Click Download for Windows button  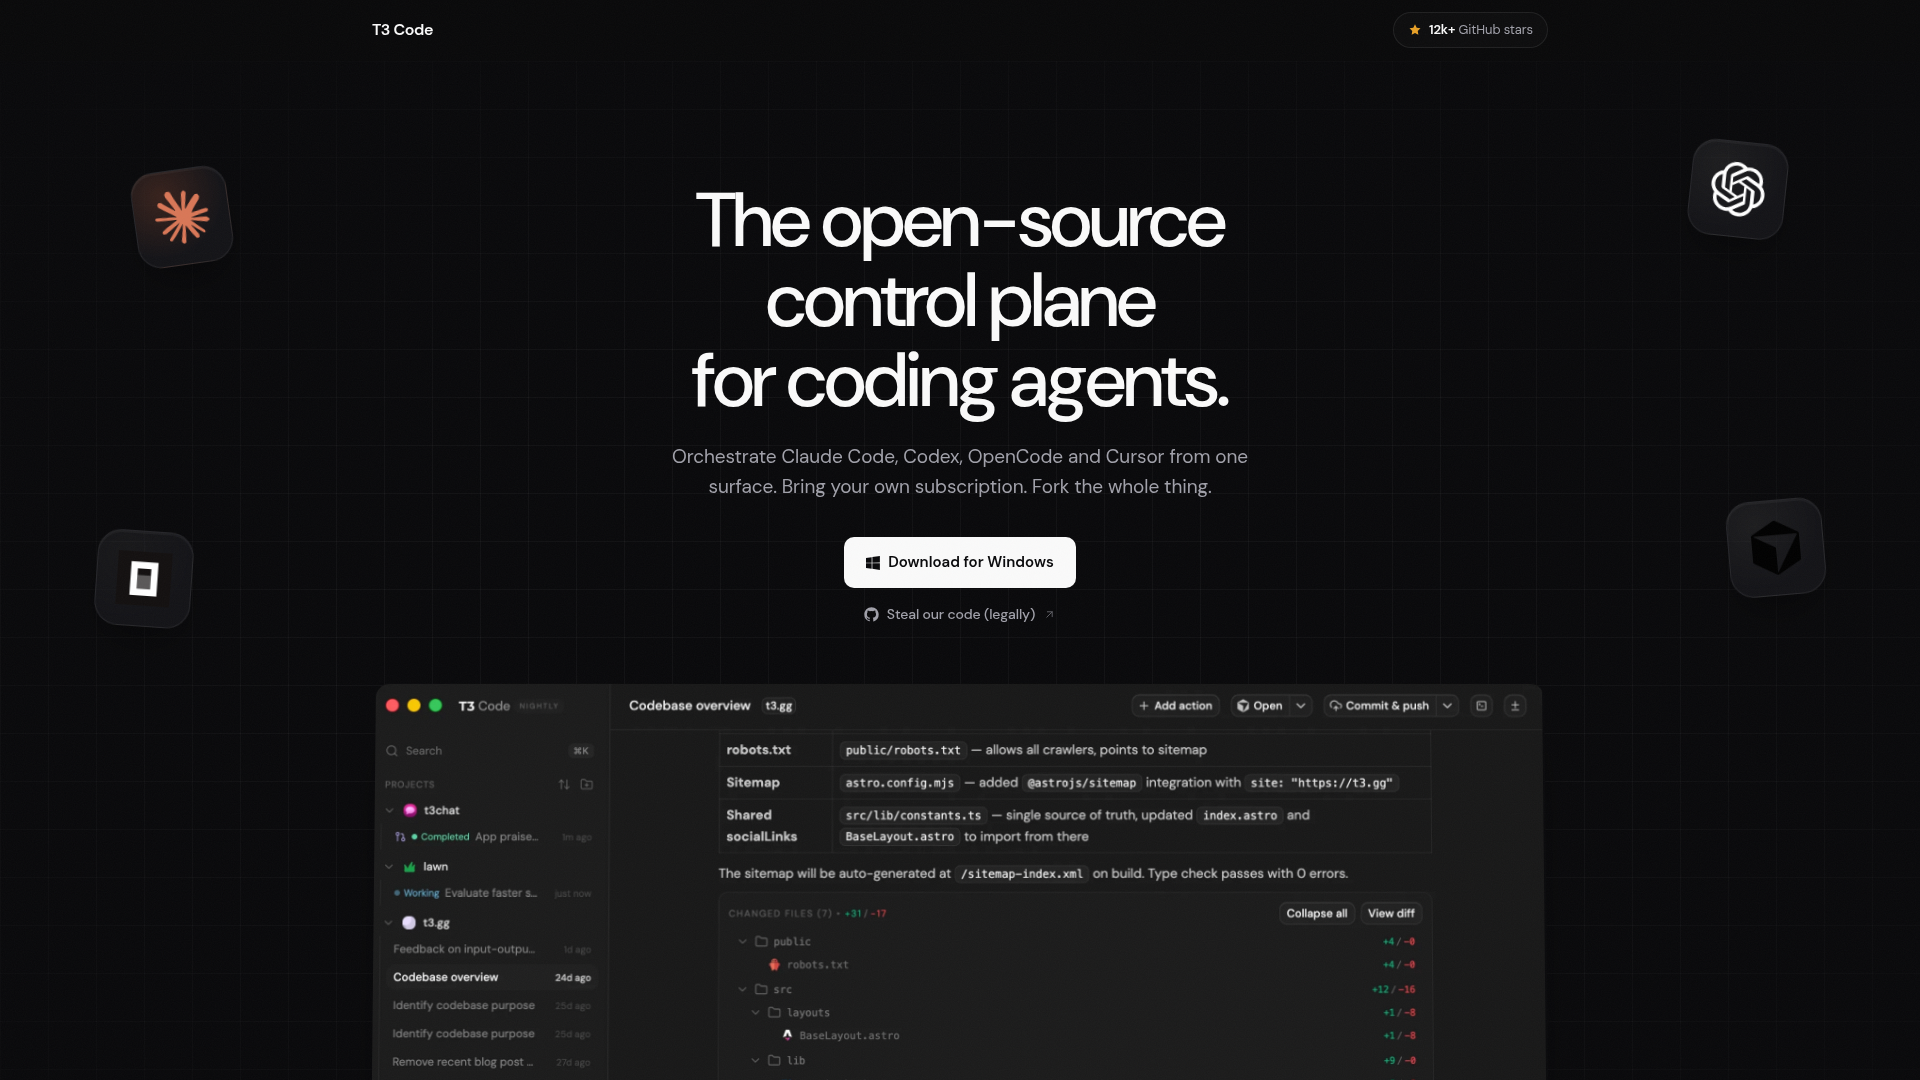click(x=960, y=562)
